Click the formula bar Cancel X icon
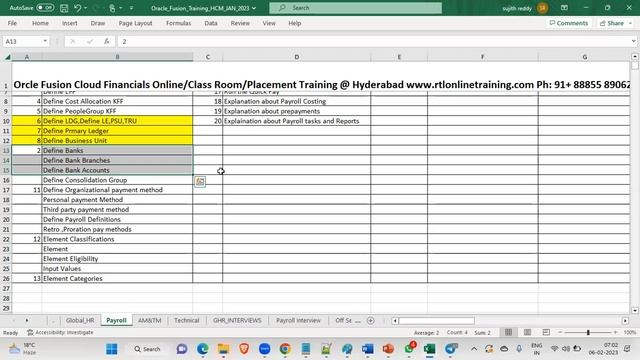Viewport: 640px width, 360px height. [73, 41]
